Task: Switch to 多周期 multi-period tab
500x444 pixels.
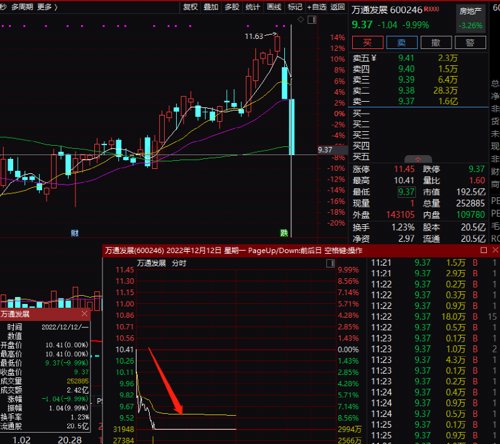Action: (x=22, y=7)
